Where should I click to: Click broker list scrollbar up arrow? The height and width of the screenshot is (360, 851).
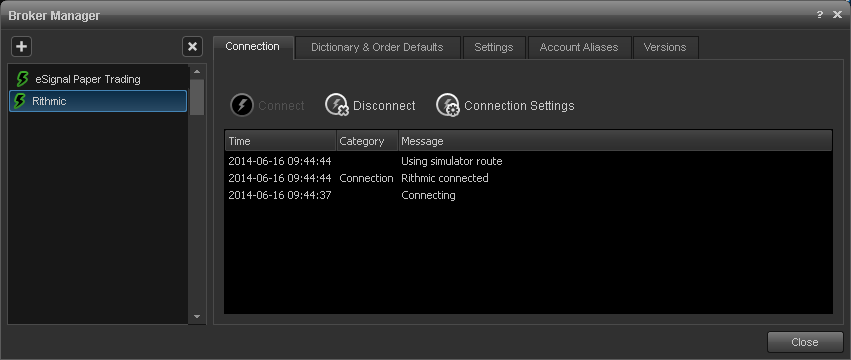tap(196, 72)
